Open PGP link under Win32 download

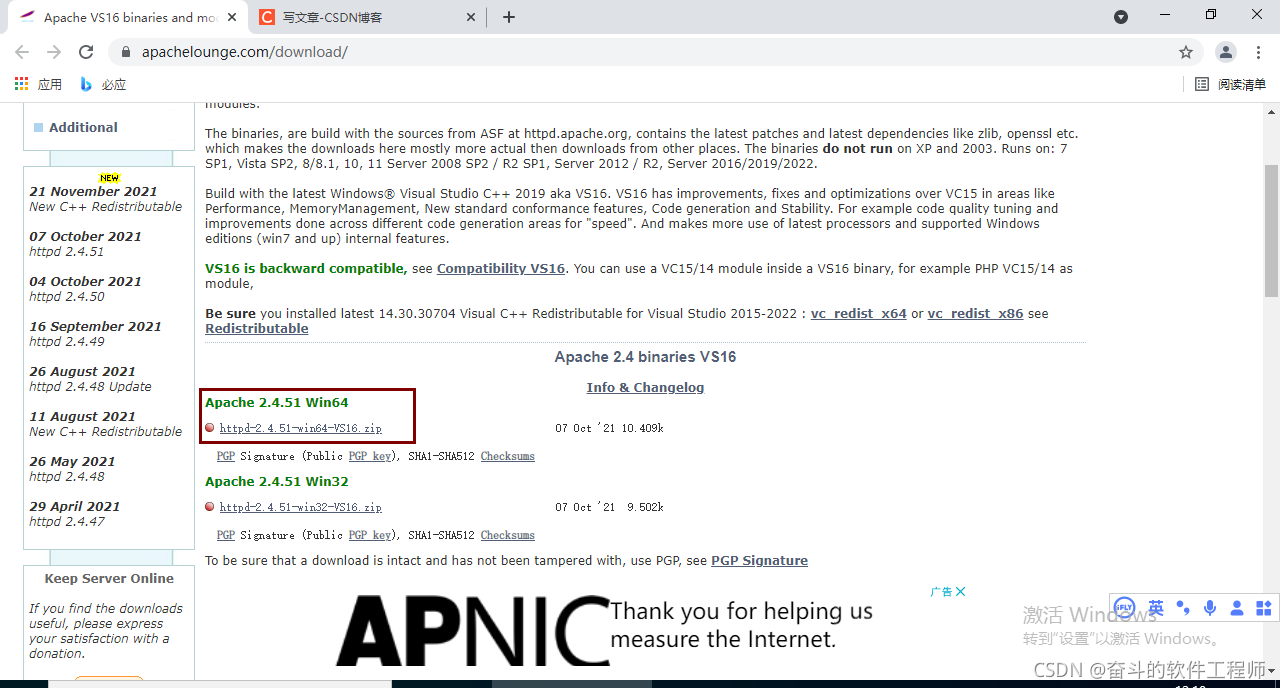[226, 535]
